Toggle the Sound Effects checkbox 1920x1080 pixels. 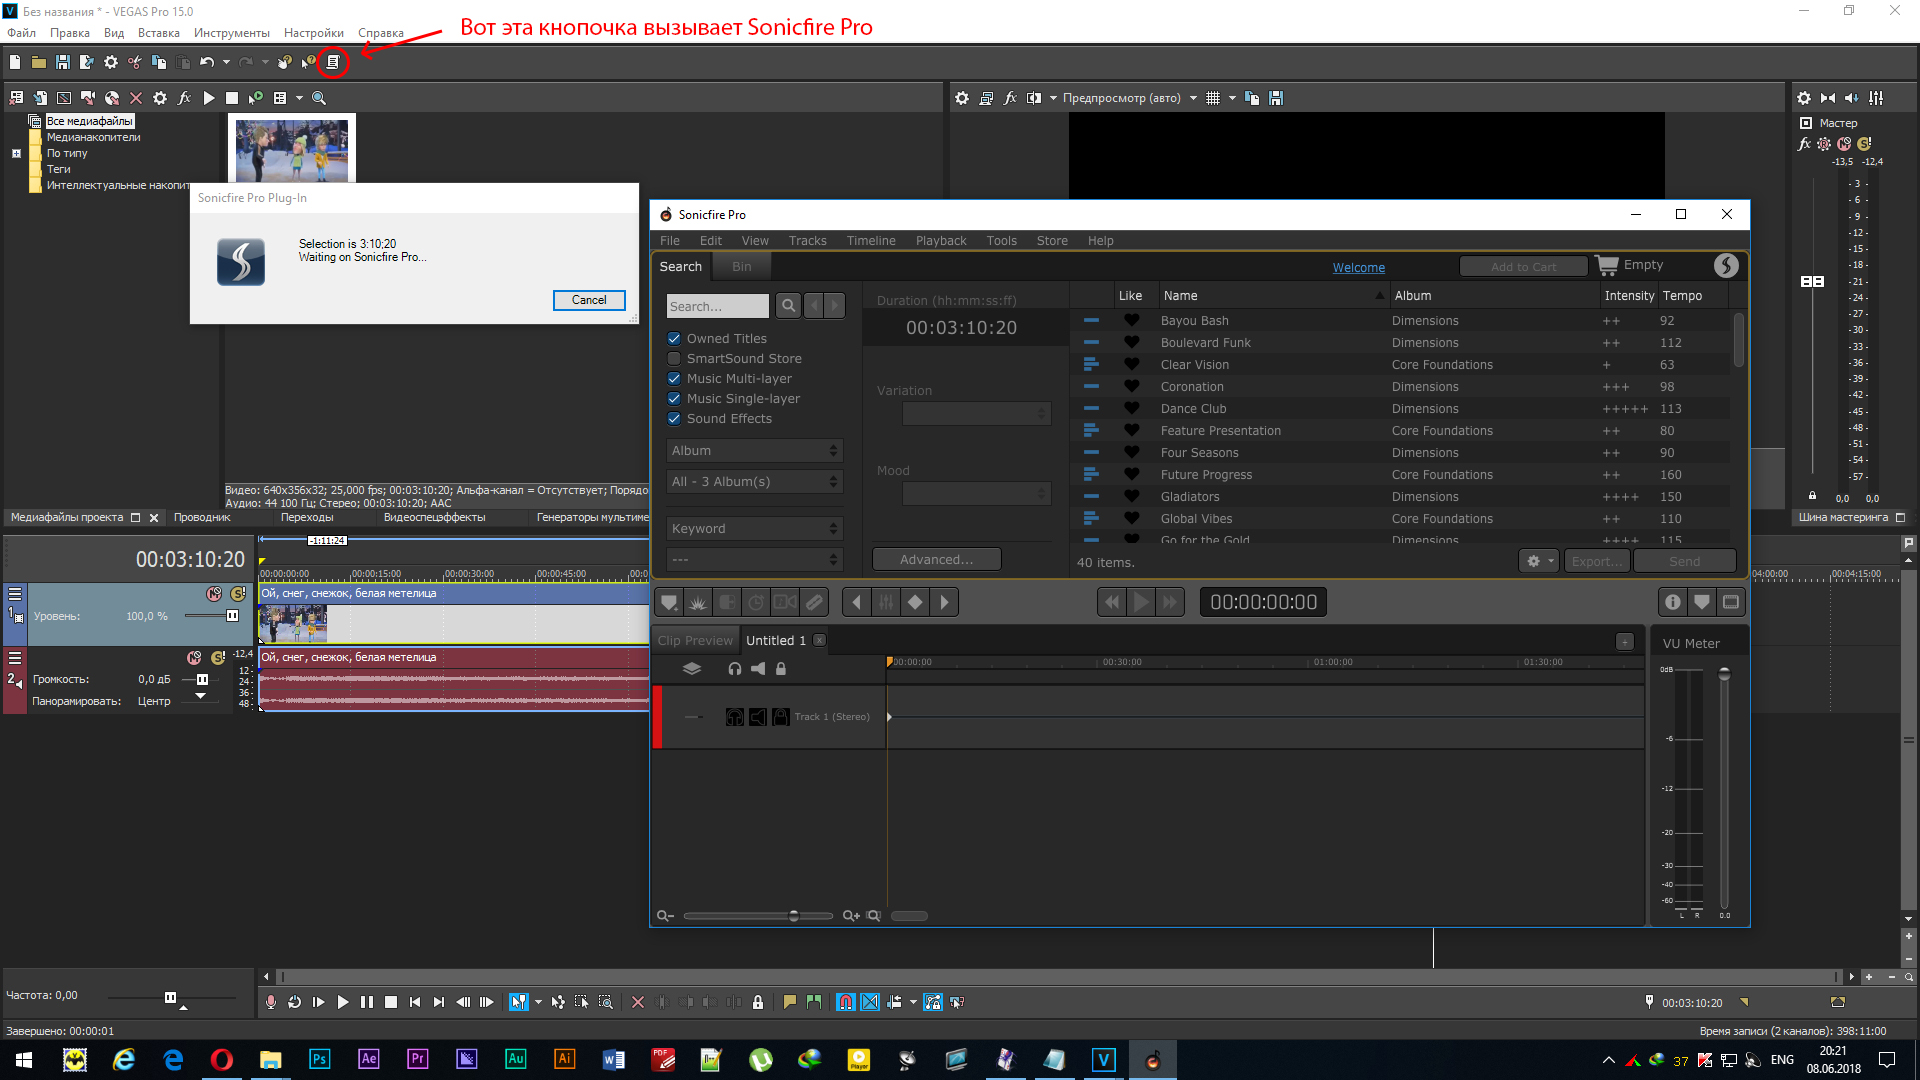click(674, 418)
